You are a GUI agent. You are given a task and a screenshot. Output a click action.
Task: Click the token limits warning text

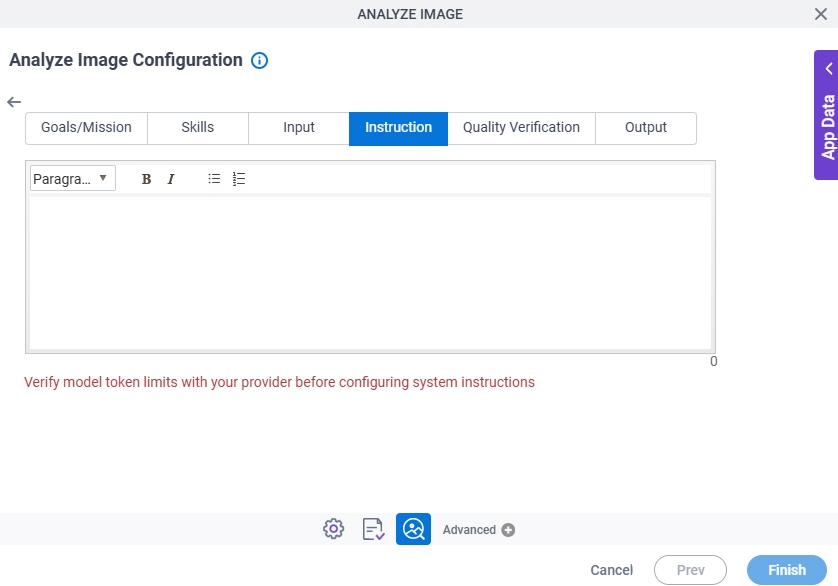(279, 382)
